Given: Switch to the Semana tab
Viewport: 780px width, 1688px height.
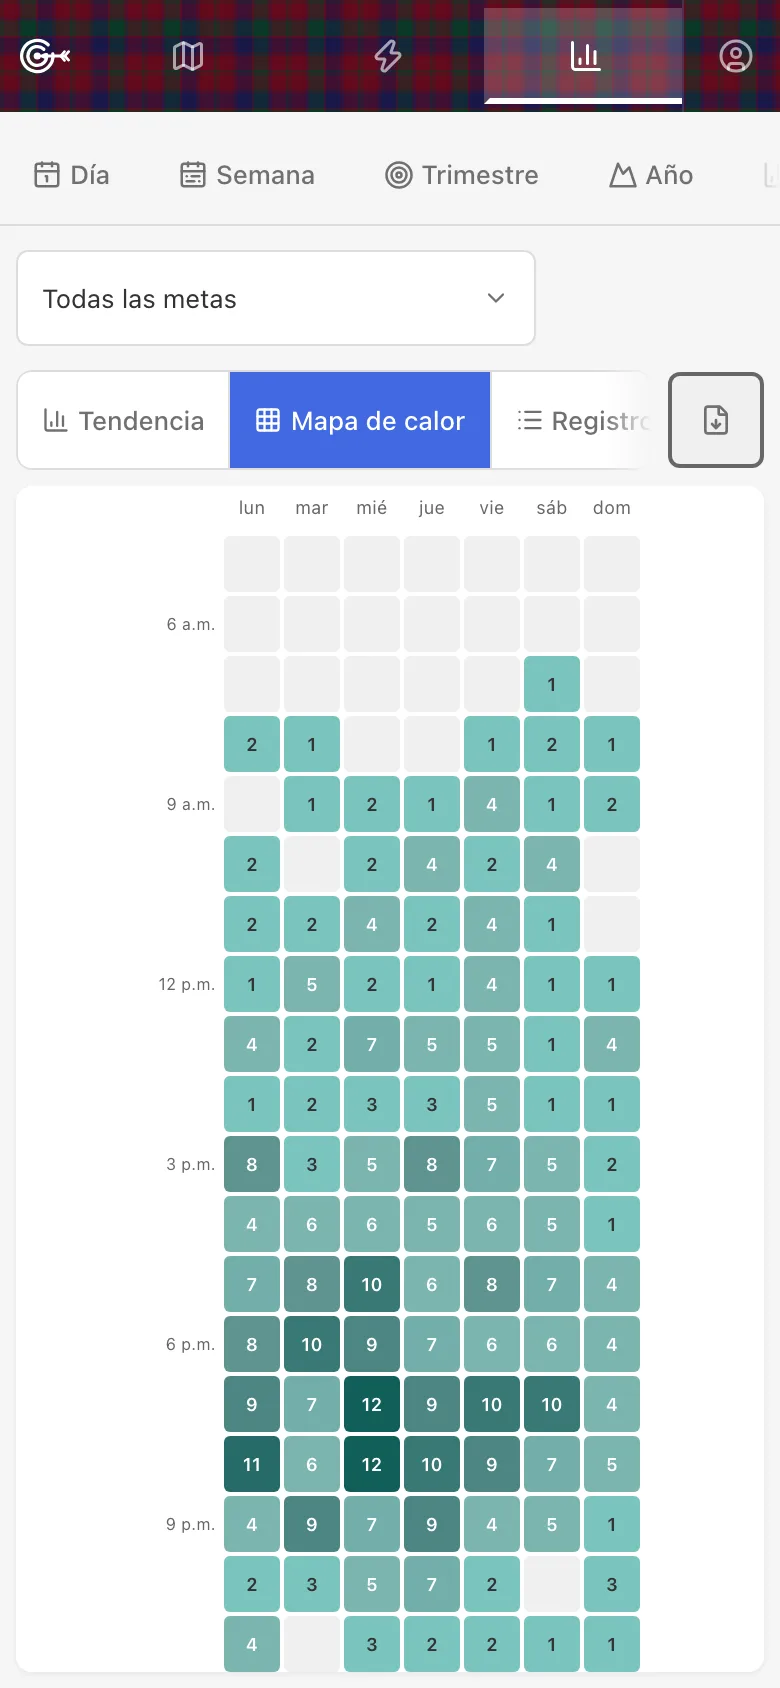Looking at the screenshot, I should [247, 175].
